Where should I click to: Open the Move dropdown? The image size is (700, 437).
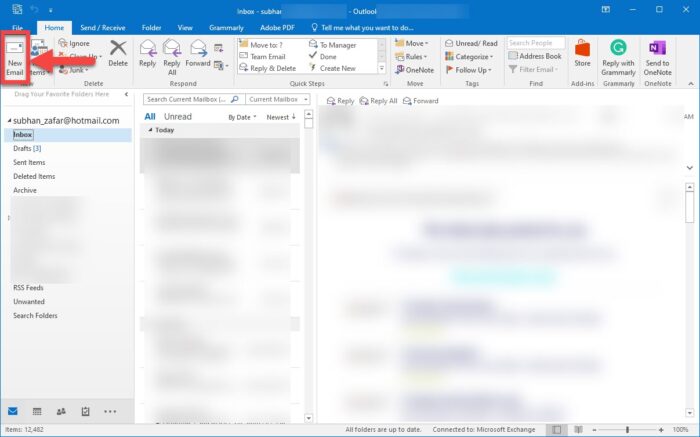412,43
